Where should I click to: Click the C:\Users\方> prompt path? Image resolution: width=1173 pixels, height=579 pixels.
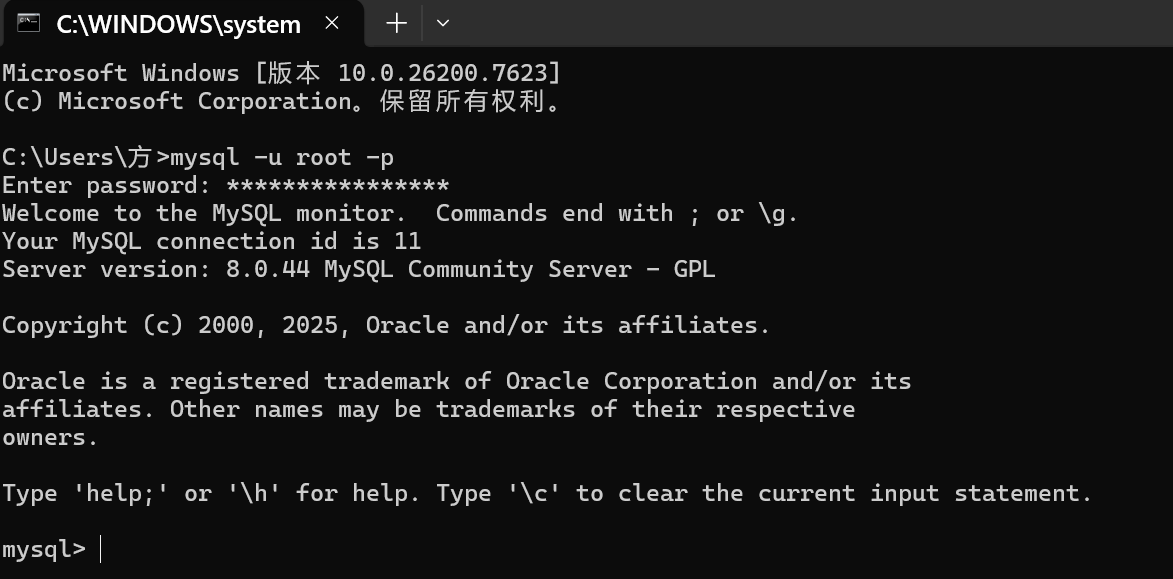point(86,158)
